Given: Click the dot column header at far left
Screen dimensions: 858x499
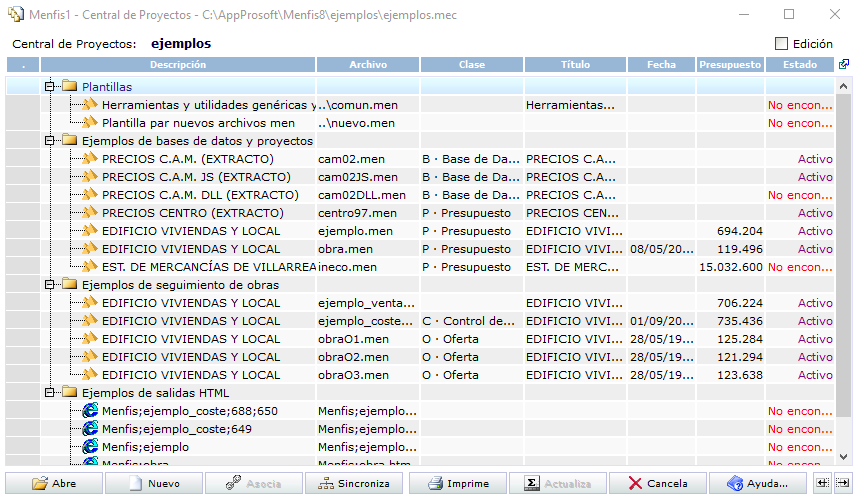Looking at the screenshot, I should (x=23, y=65).
